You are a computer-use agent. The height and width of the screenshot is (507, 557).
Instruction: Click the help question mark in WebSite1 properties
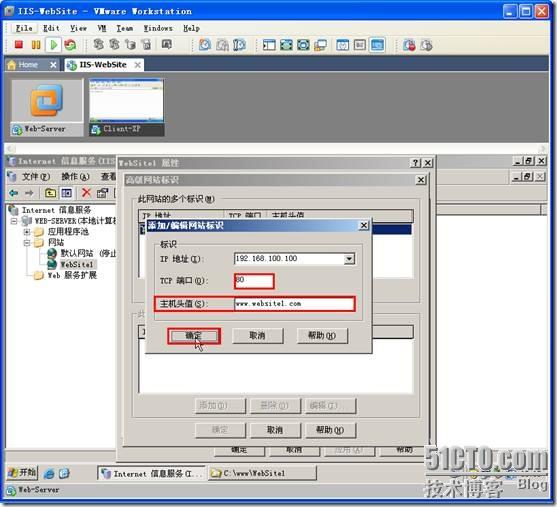click(x=415, y=163)
